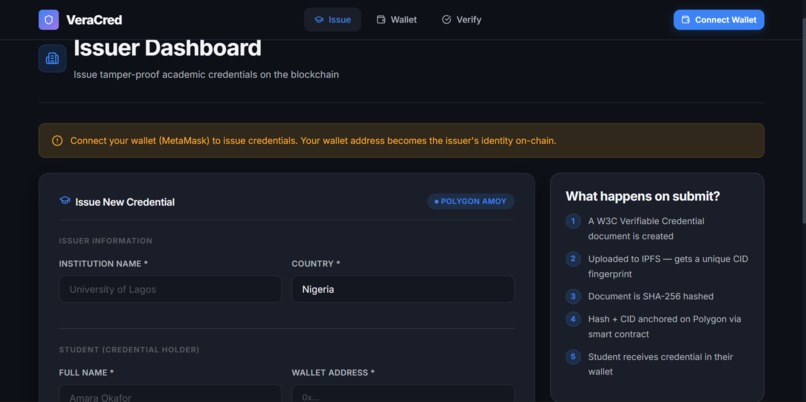Click the 'Issue New Credential' heading text
This screenshot has width=806, height=402.
tap(125, 202)
